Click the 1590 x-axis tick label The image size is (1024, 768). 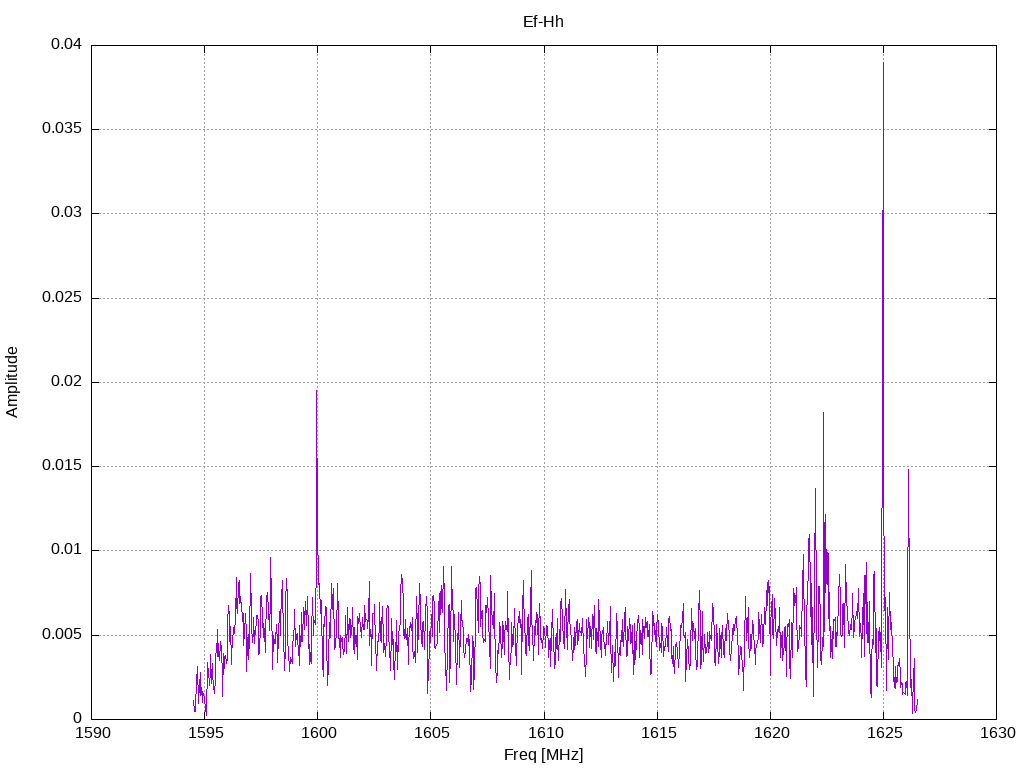pos(93,733)
